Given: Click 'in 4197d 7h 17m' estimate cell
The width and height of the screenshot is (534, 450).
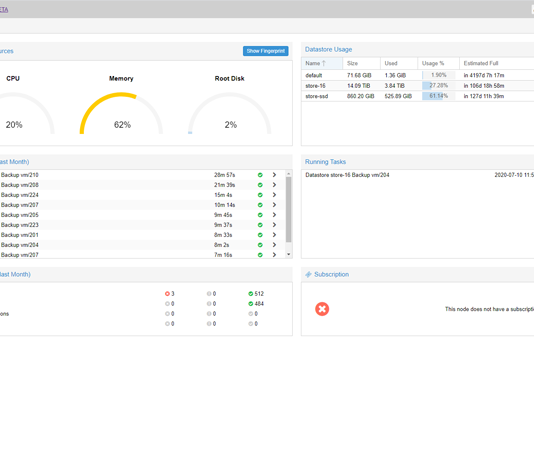Looking at the screenshot, I should (x=484, y=75).
